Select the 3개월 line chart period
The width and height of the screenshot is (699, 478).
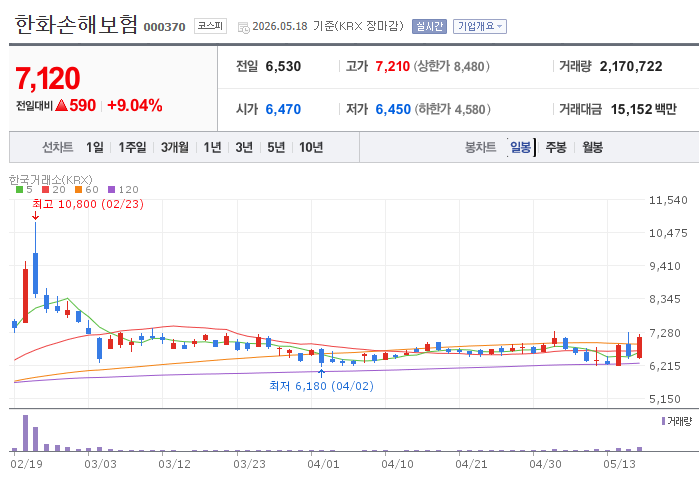(x=174, y=147)
